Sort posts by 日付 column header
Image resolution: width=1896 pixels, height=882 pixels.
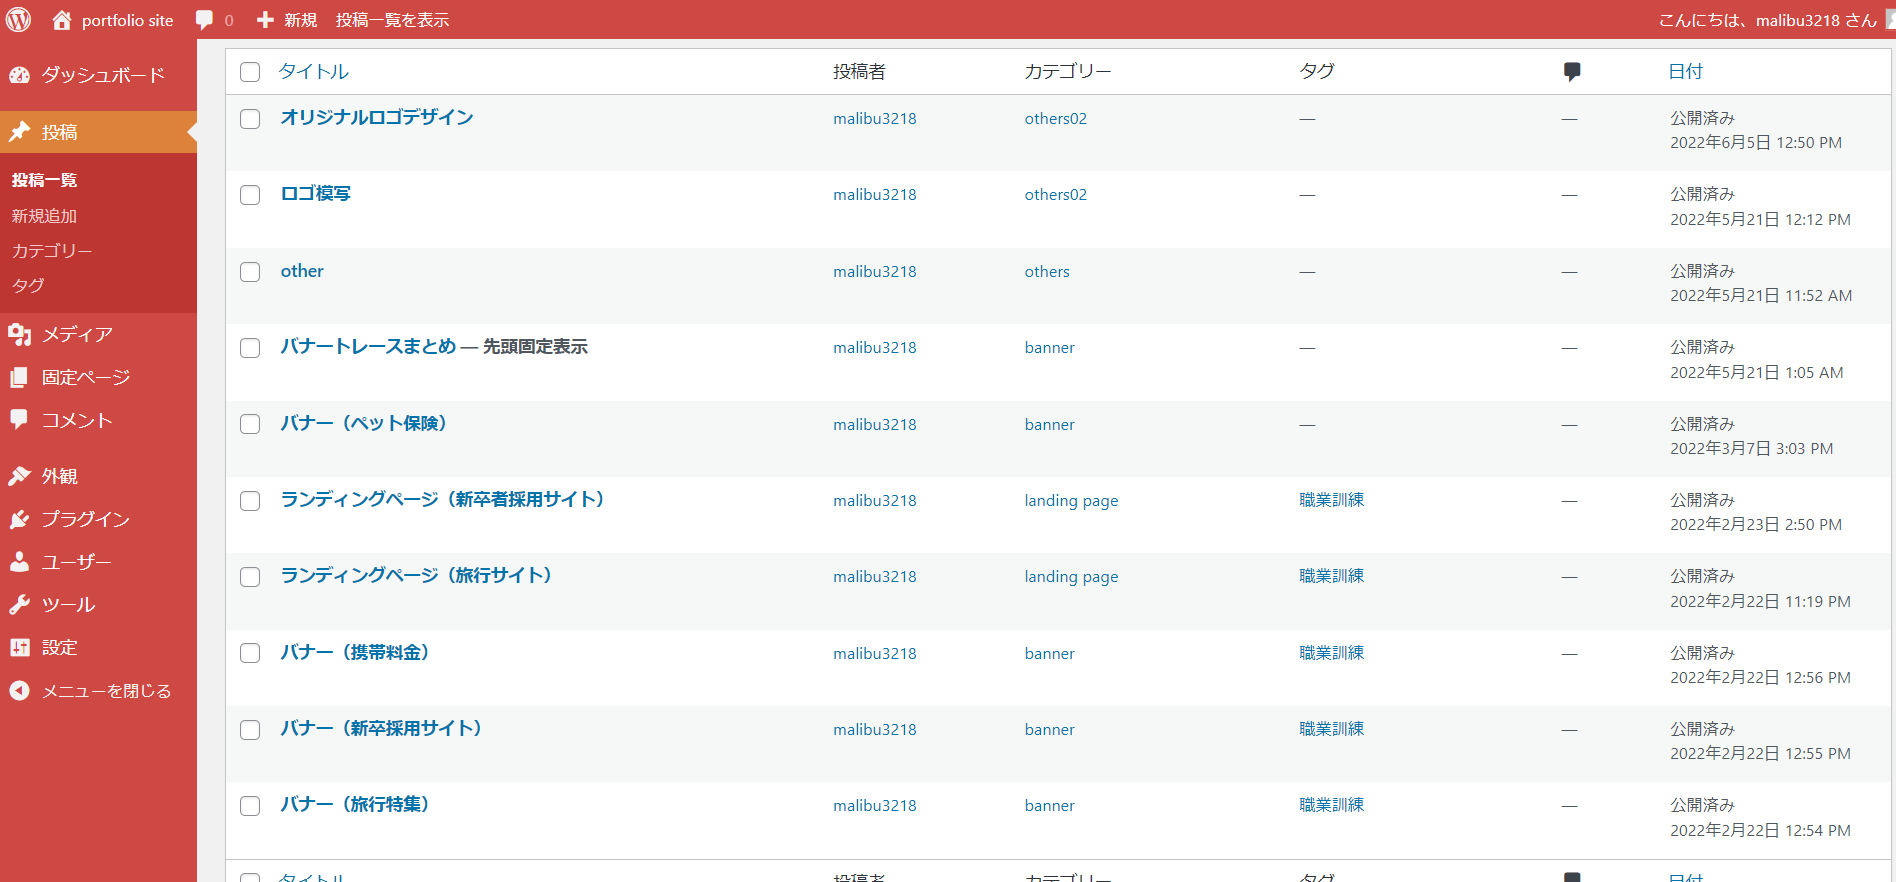coord(1685,72)
